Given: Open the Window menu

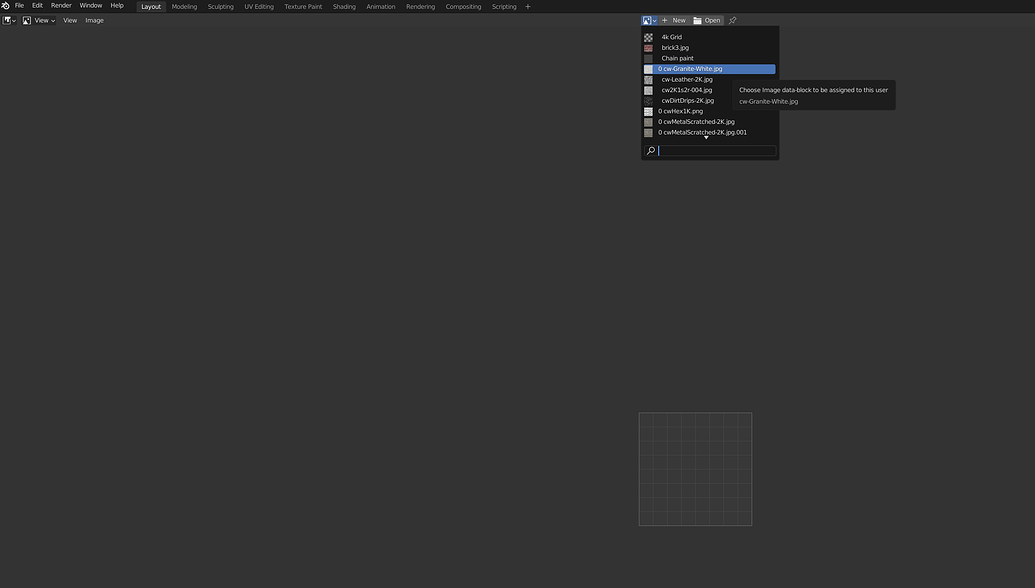Looking at the screenshot, I should 91,5.
